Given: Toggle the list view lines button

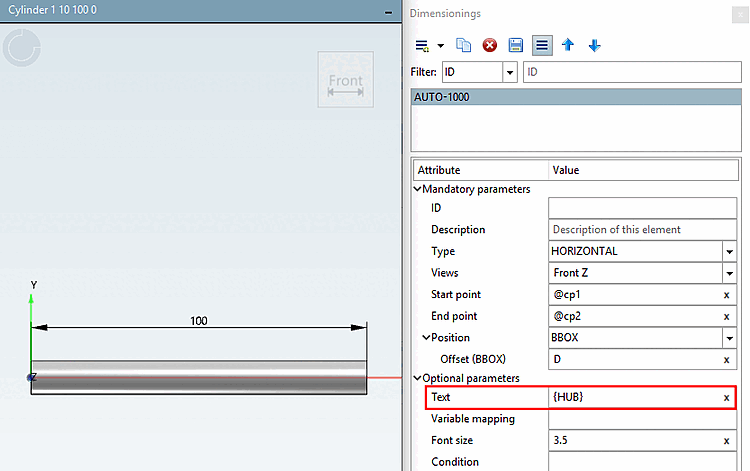Looking at the screenshot, I should pyautogui.click(x=541, y=45).
